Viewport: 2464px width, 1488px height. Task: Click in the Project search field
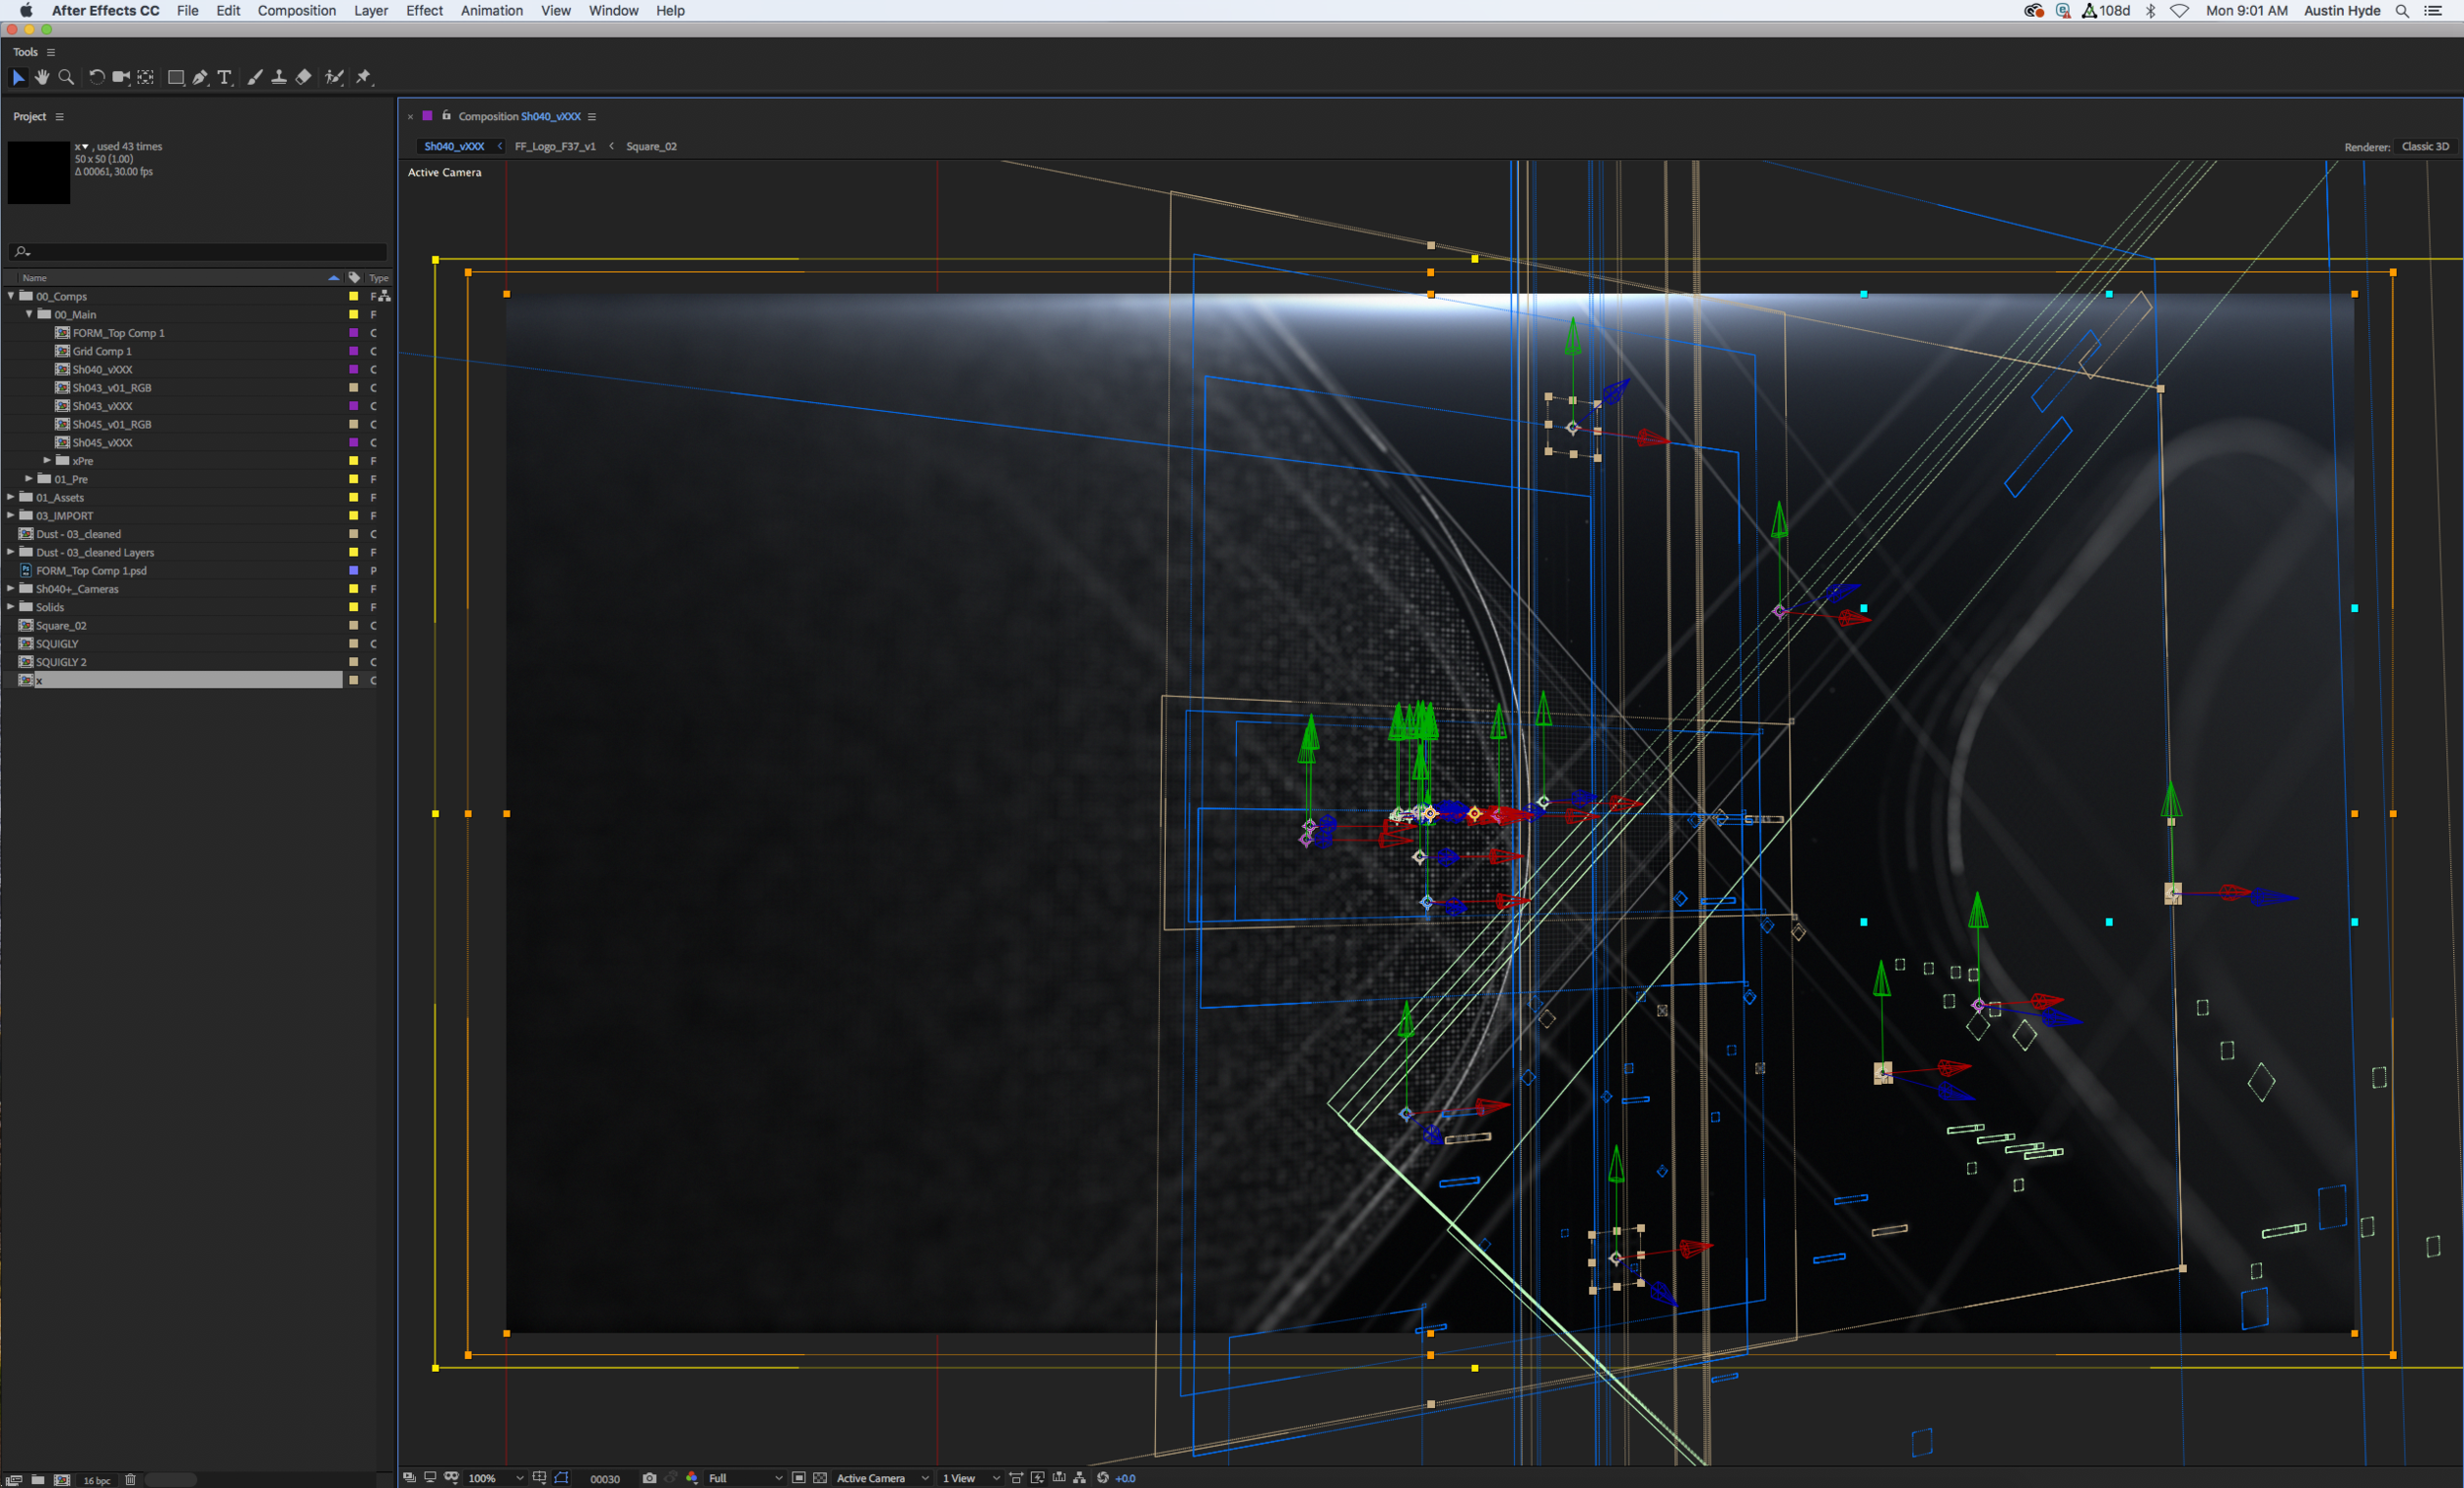coord(198,251)
